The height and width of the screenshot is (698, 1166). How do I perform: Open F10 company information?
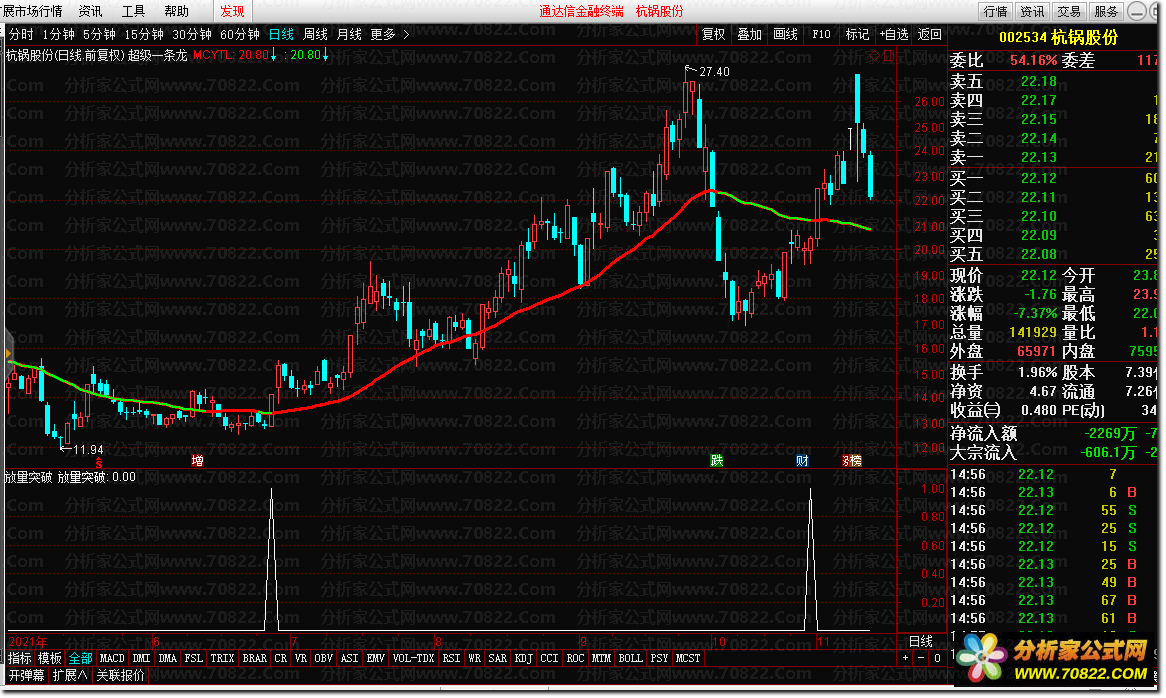tap(822, 34)
